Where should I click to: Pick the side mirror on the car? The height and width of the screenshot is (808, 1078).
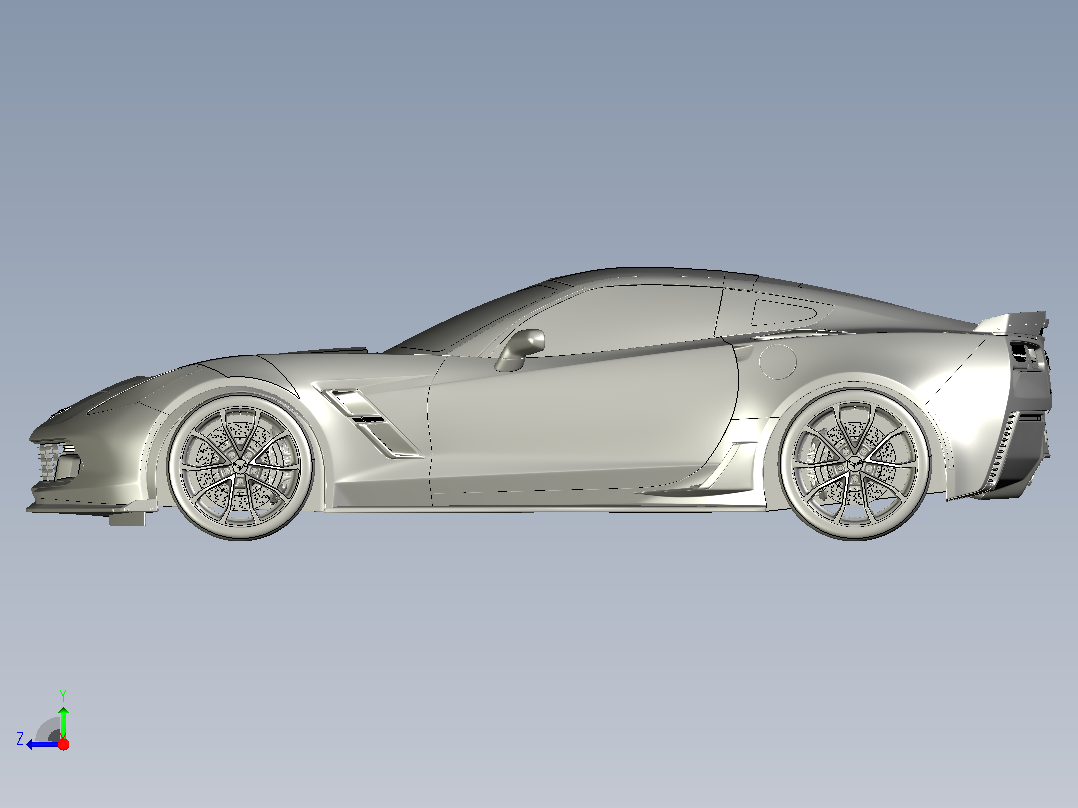(x=520, y=349)
